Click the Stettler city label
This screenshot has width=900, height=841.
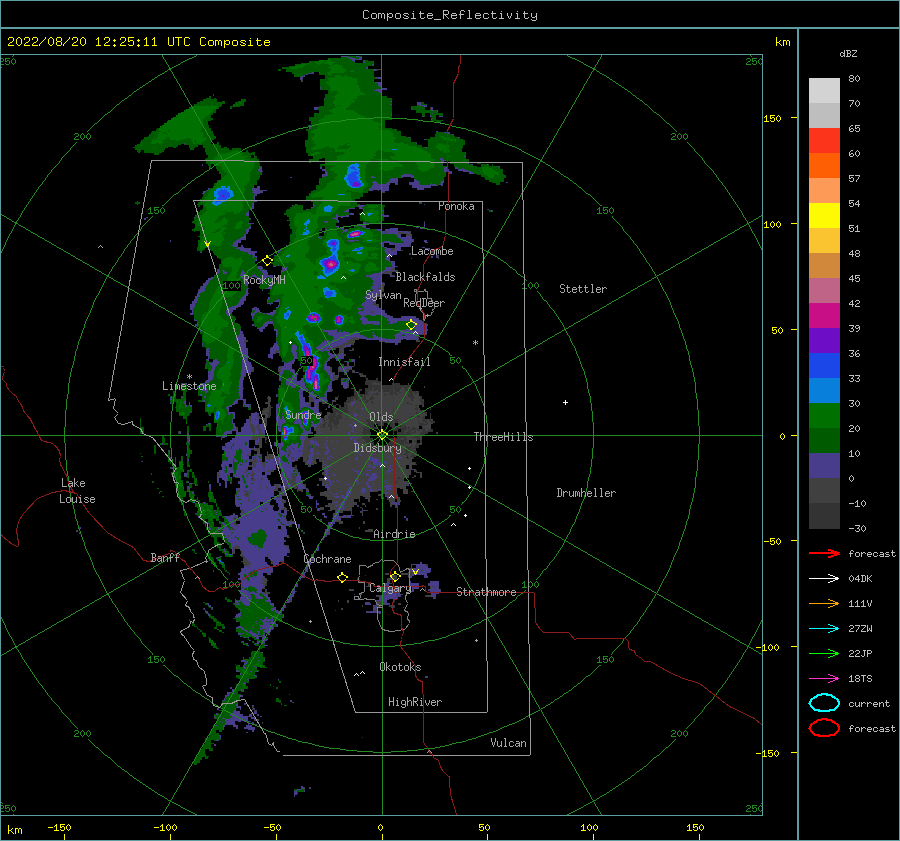(x=583, y=289)
